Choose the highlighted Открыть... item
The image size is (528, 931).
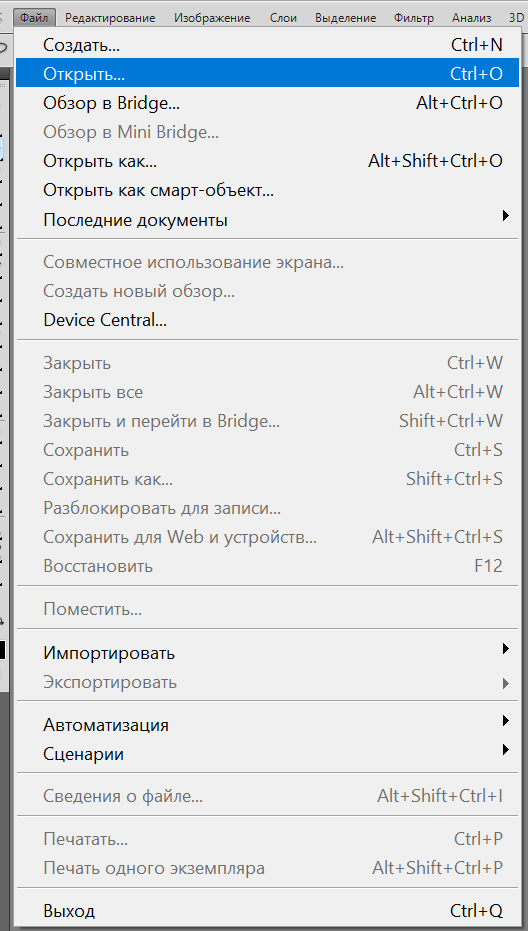click(x=267, y=73)
